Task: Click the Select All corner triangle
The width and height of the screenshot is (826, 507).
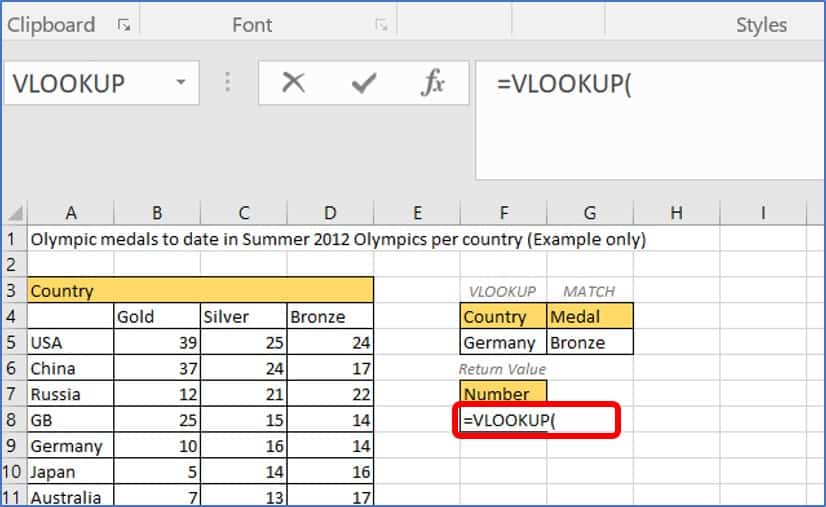Action: (15, 213)
